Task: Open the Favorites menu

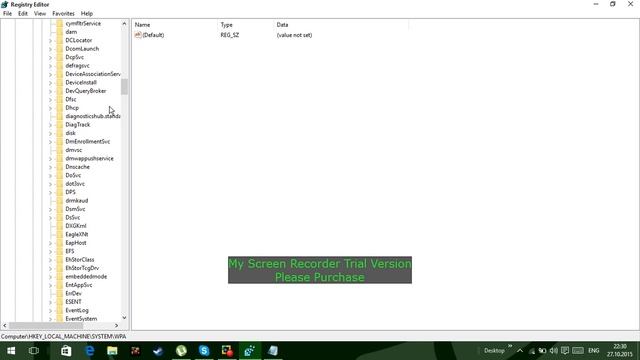Action: click(63, 13)
